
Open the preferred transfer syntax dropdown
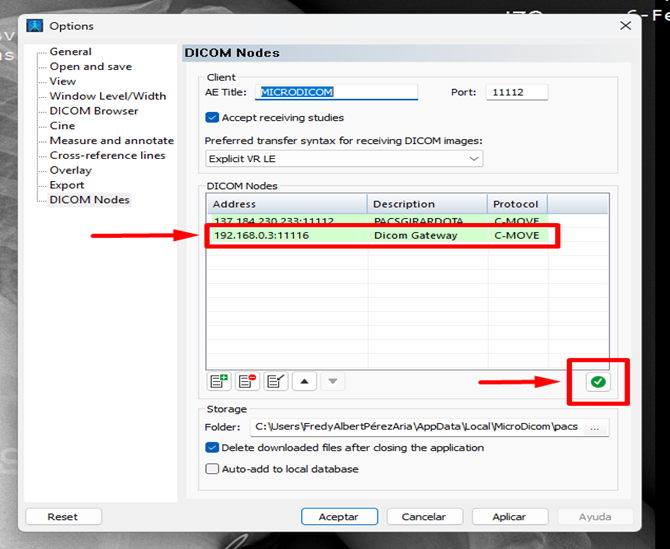(344, 159)
